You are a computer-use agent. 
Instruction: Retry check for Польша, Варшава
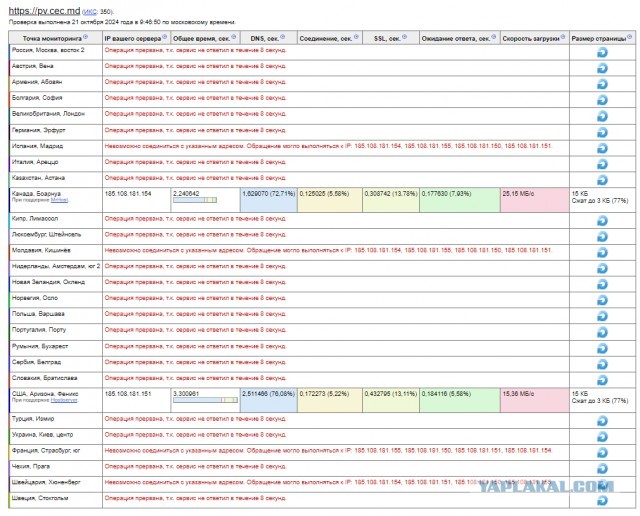pos(602,316)
